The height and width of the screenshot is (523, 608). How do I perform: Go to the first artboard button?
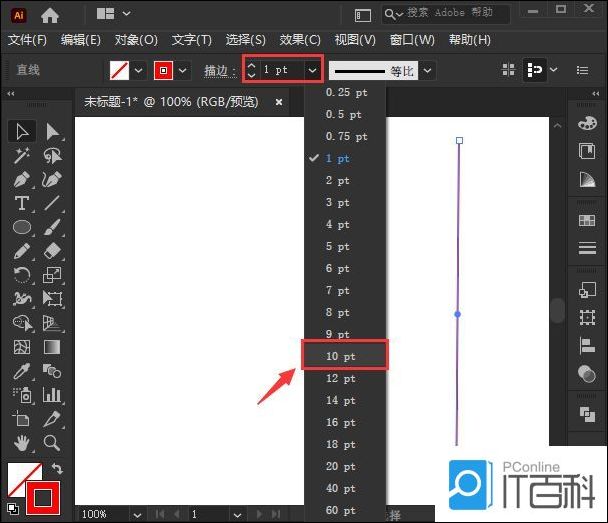[159, 515]
